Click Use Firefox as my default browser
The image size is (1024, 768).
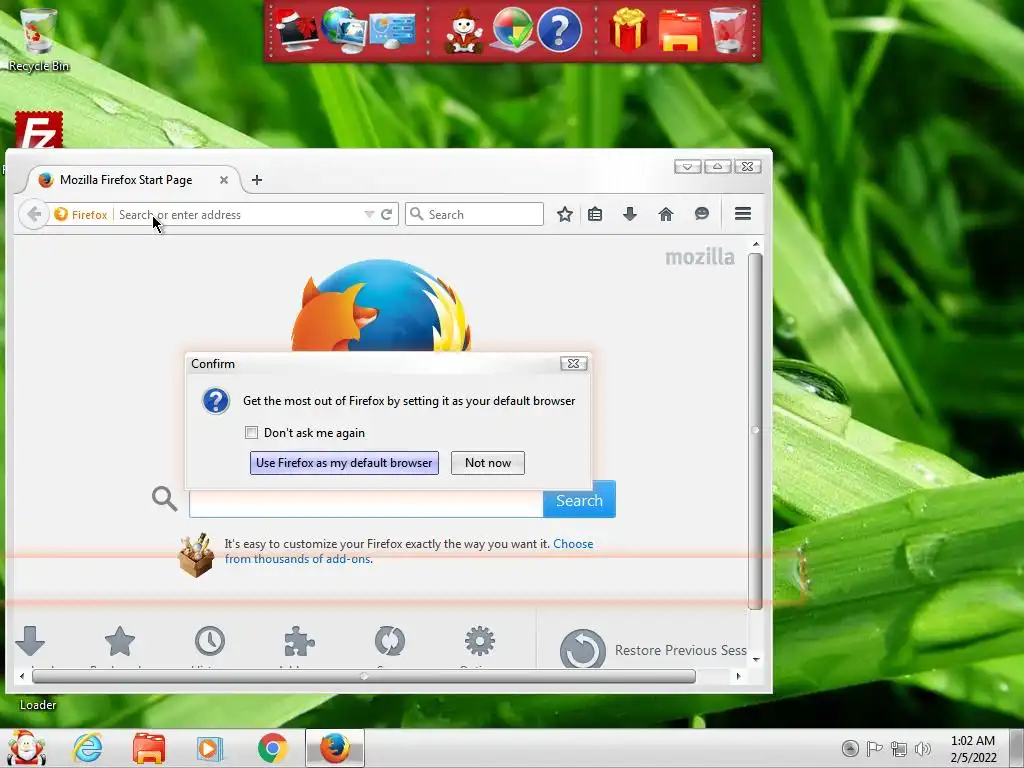[x=344, y=463]
